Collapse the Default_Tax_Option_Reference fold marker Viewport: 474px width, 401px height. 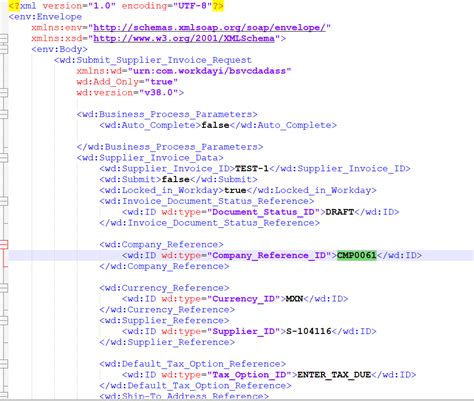click(3, 364)
